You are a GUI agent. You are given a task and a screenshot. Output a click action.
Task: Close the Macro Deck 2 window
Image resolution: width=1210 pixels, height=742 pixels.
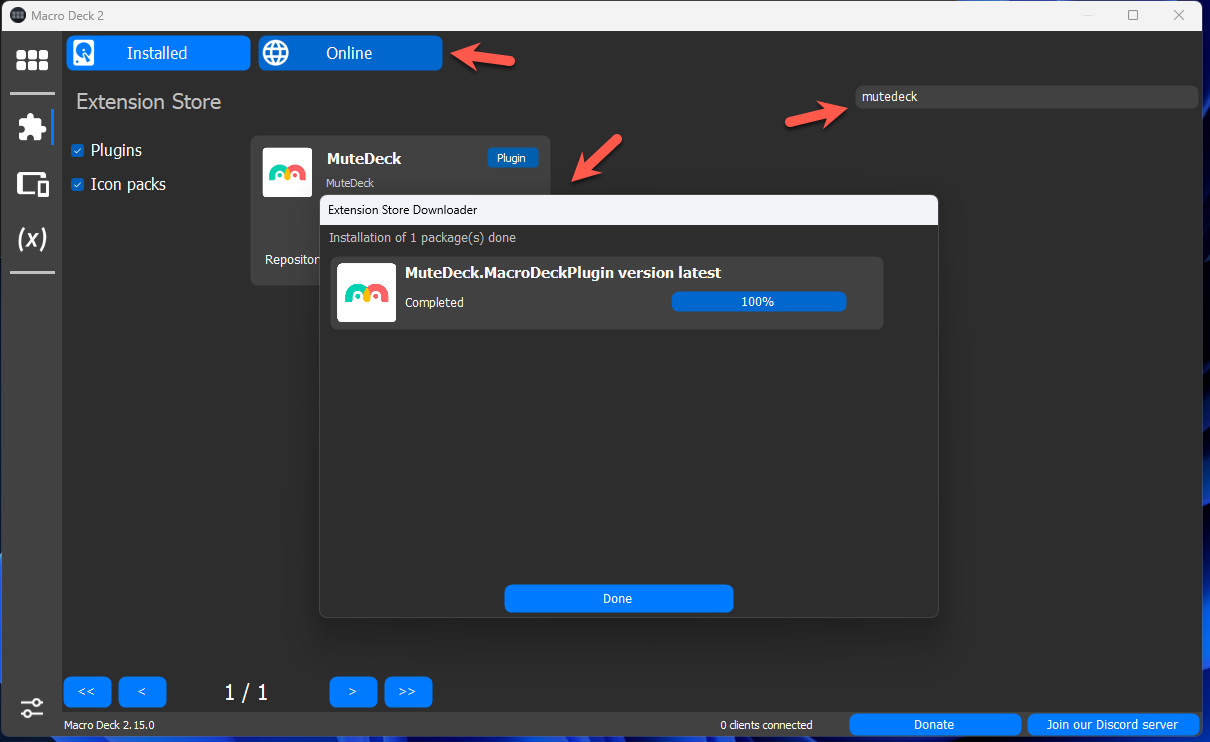coord(1180,15)
